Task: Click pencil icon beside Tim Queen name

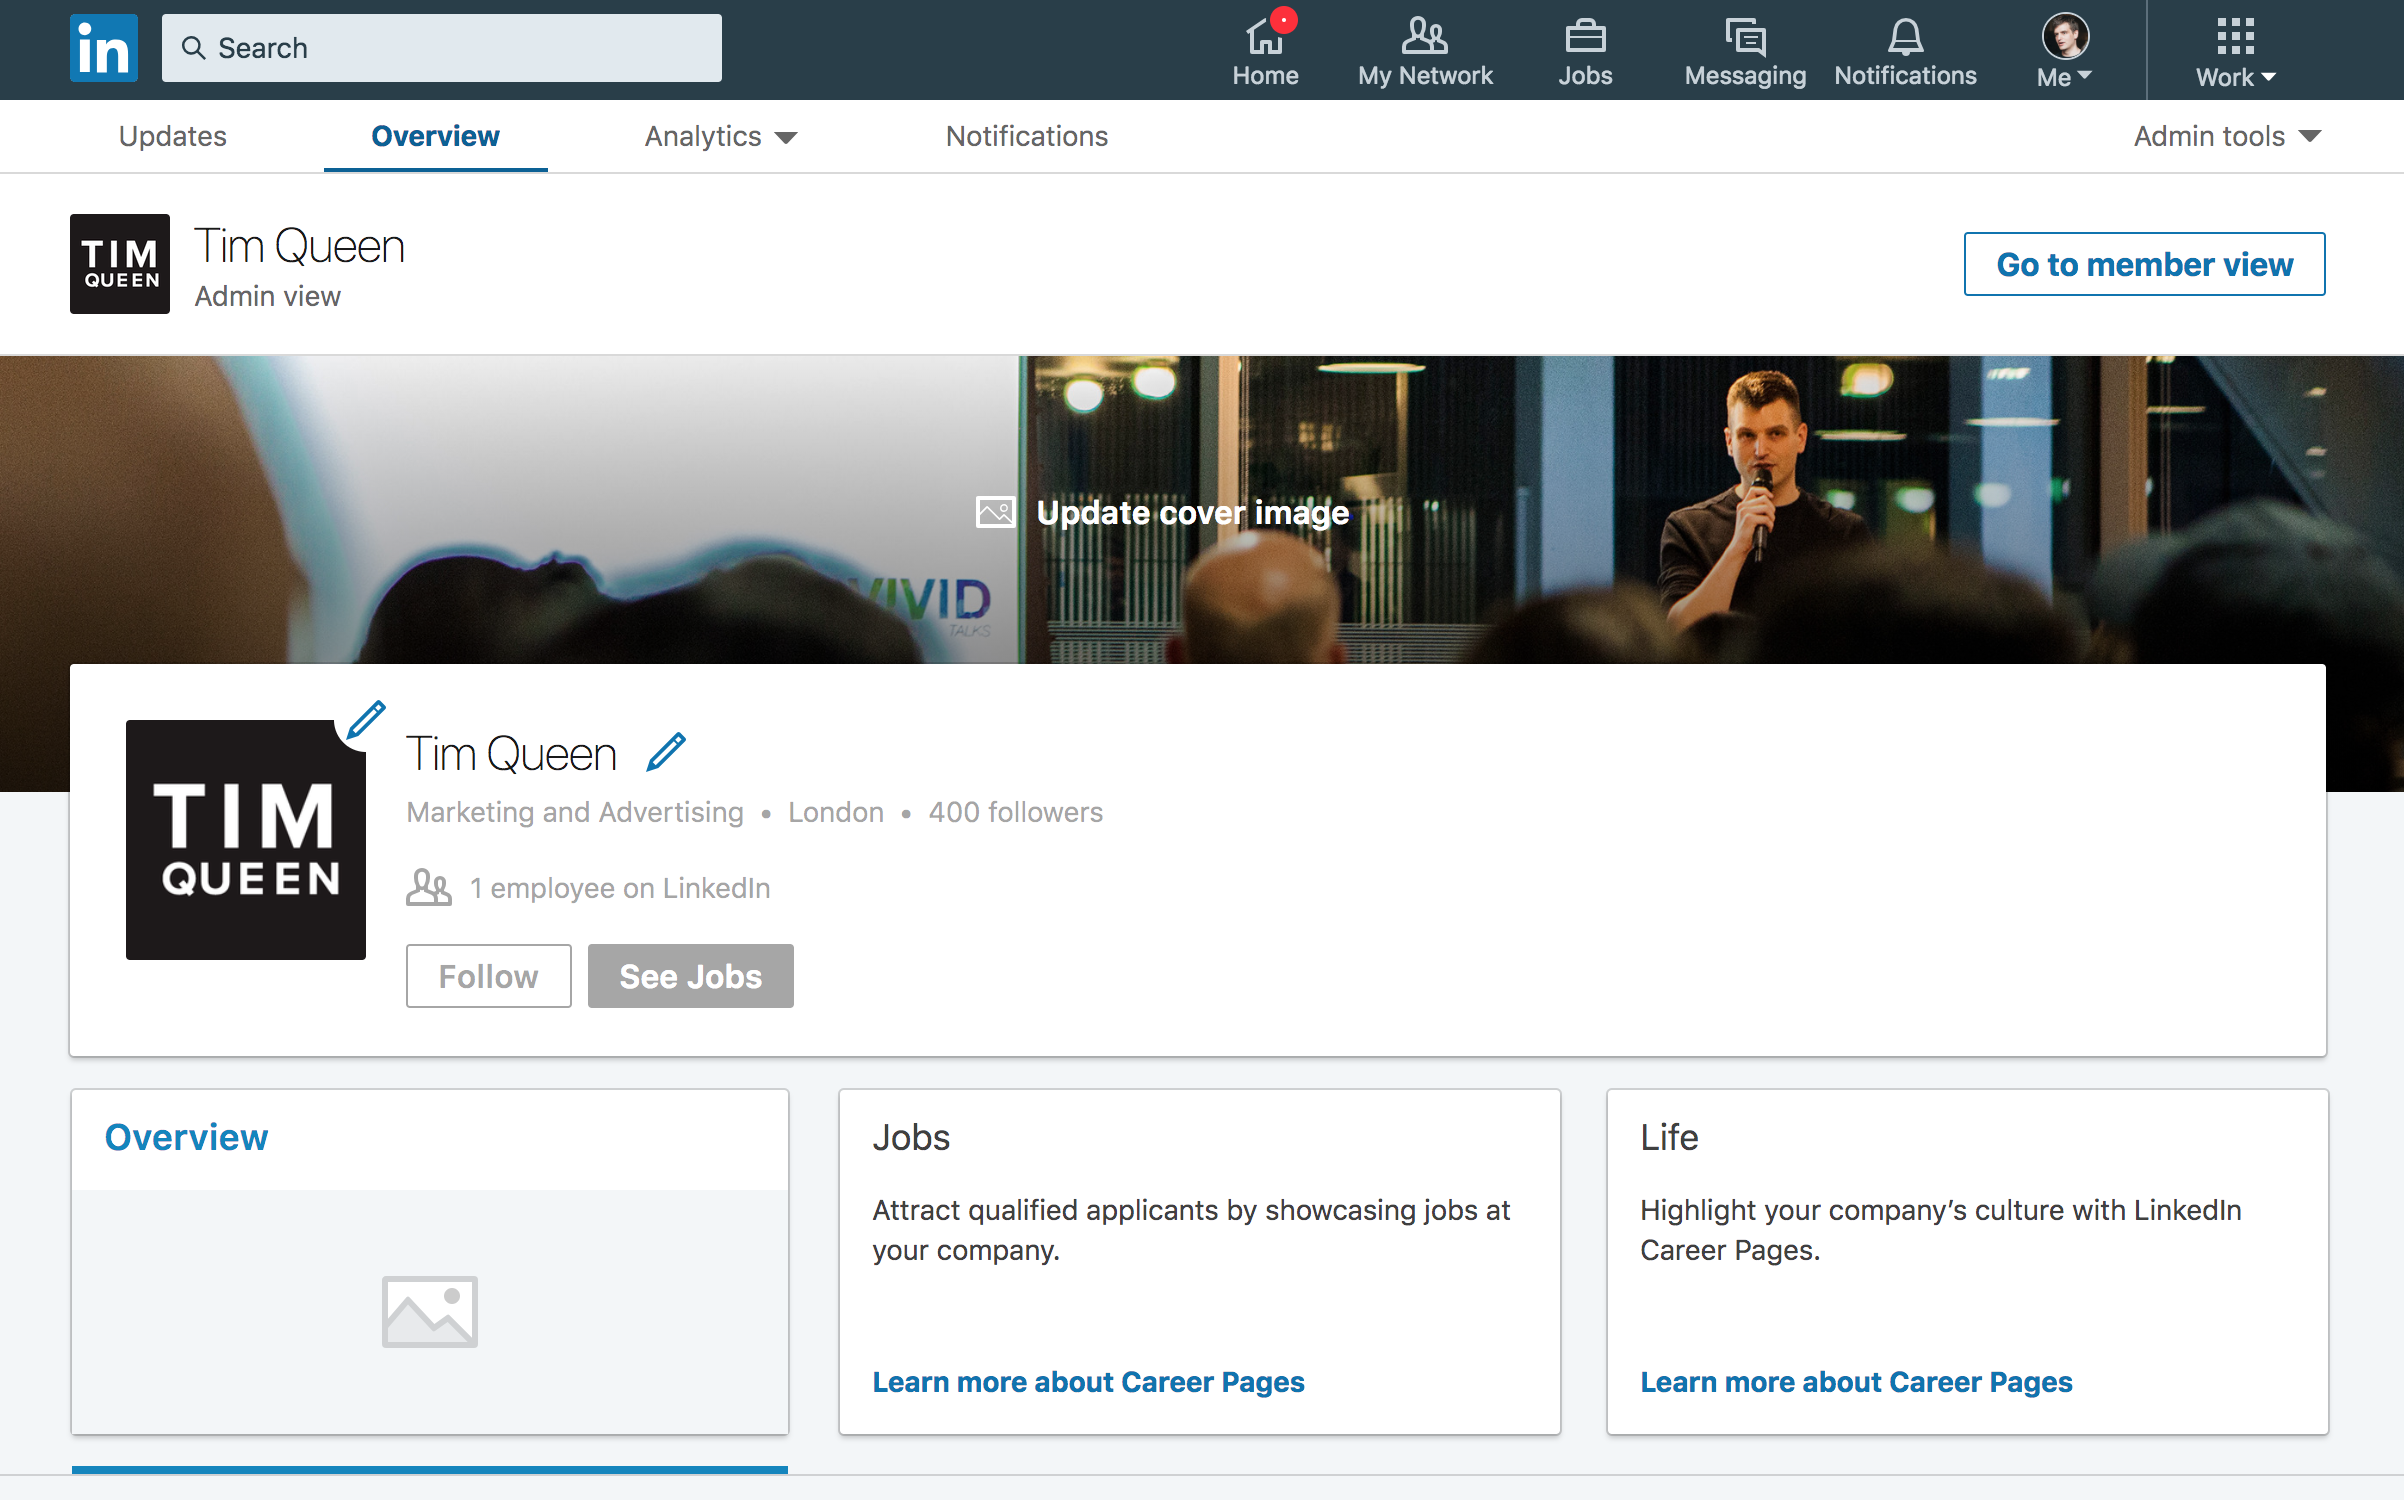Action: (x=666, y=752)
